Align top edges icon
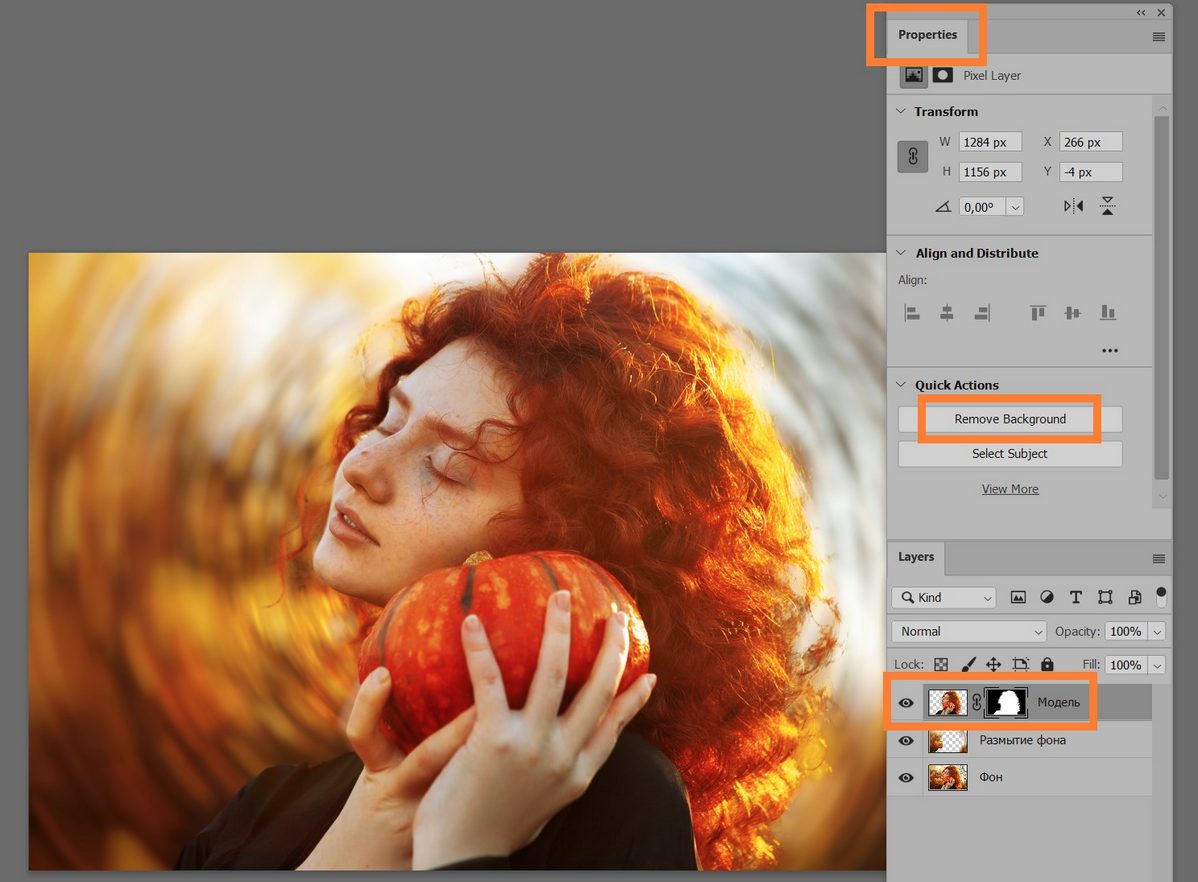Viewport: 1198px width, 882px height. (1038, 313)
